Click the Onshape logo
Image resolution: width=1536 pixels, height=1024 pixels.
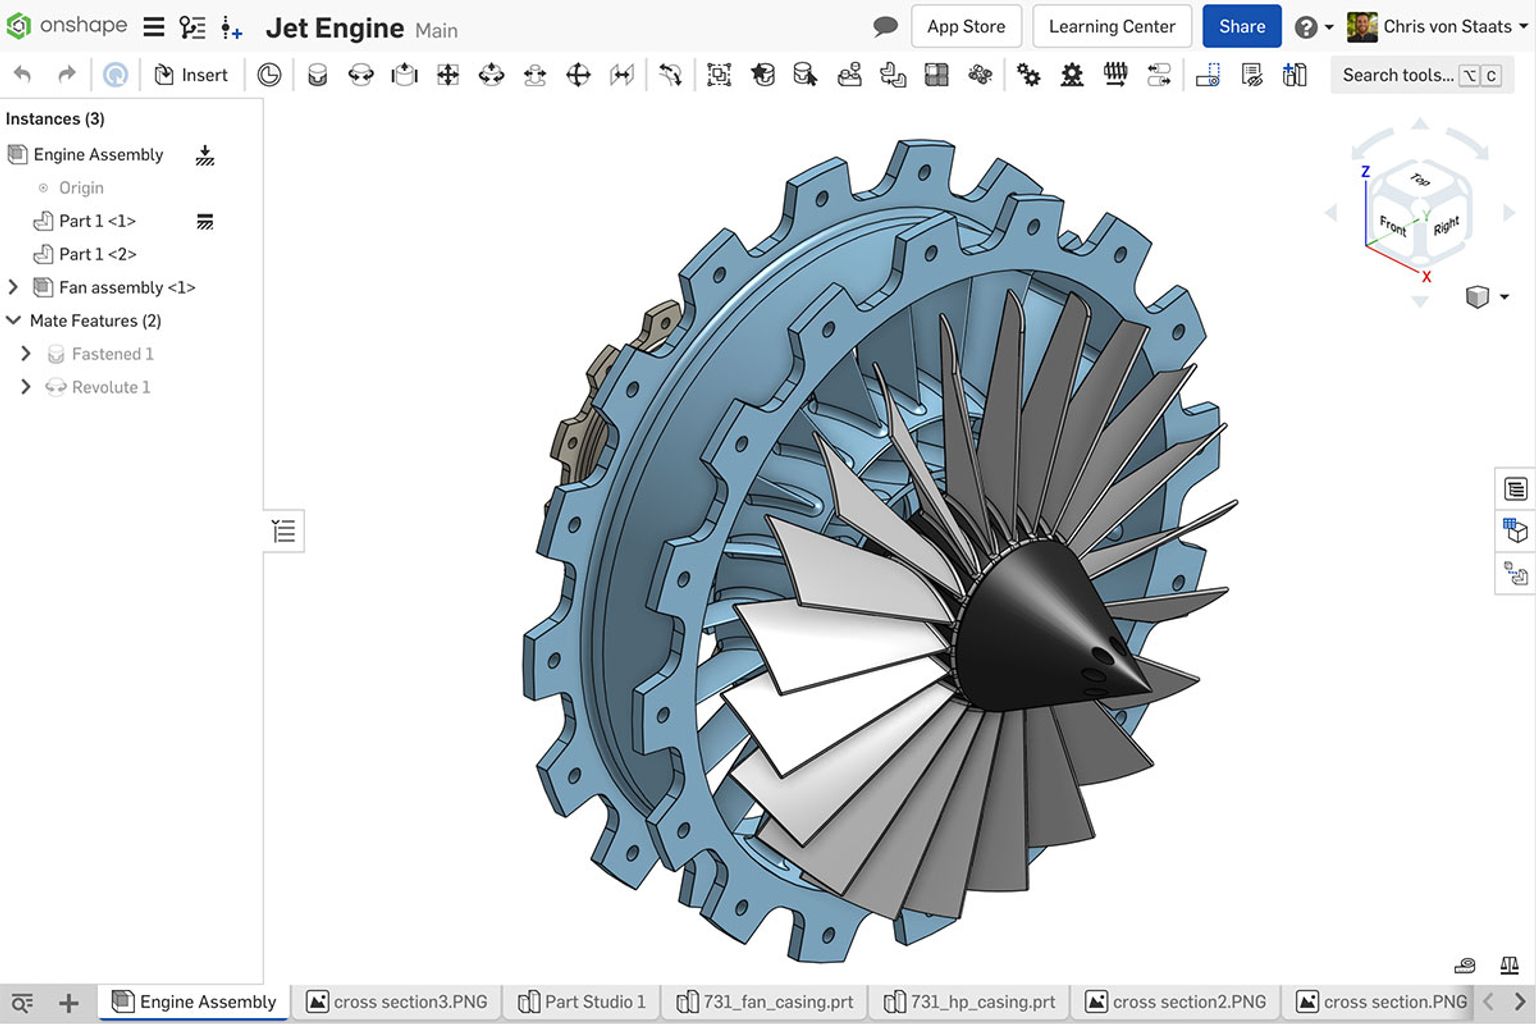click(x=20, y=25)
